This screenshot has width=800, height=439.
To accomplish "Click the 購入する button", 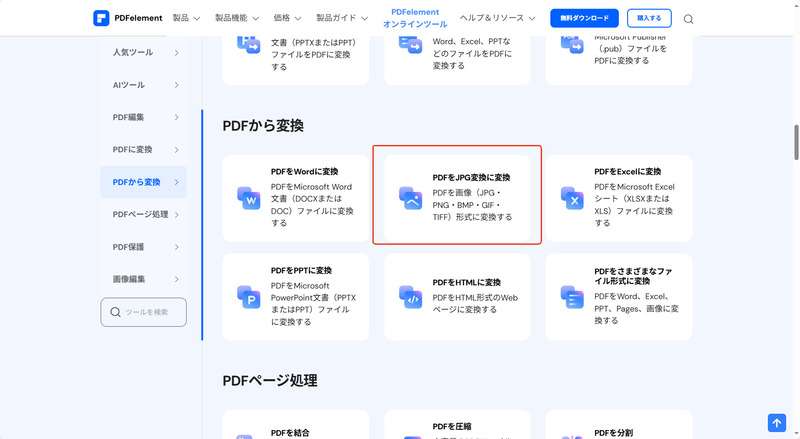I will (x=649, y=18).
